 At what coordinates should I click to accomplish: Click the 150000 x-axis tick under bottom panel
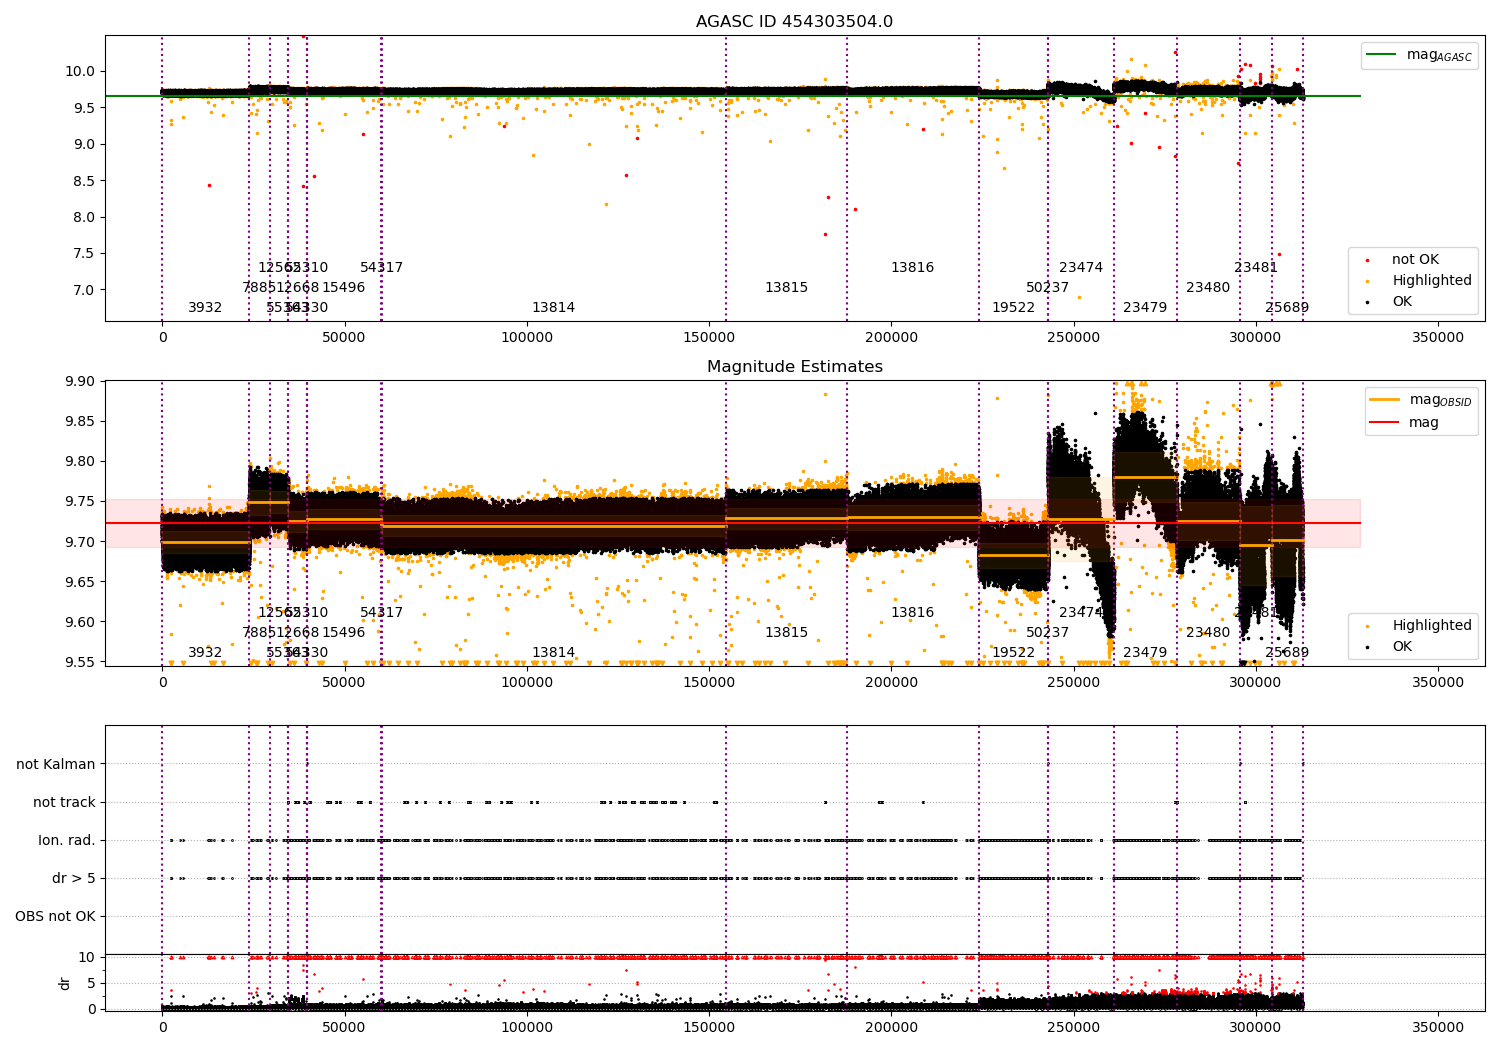(709, 1026)
